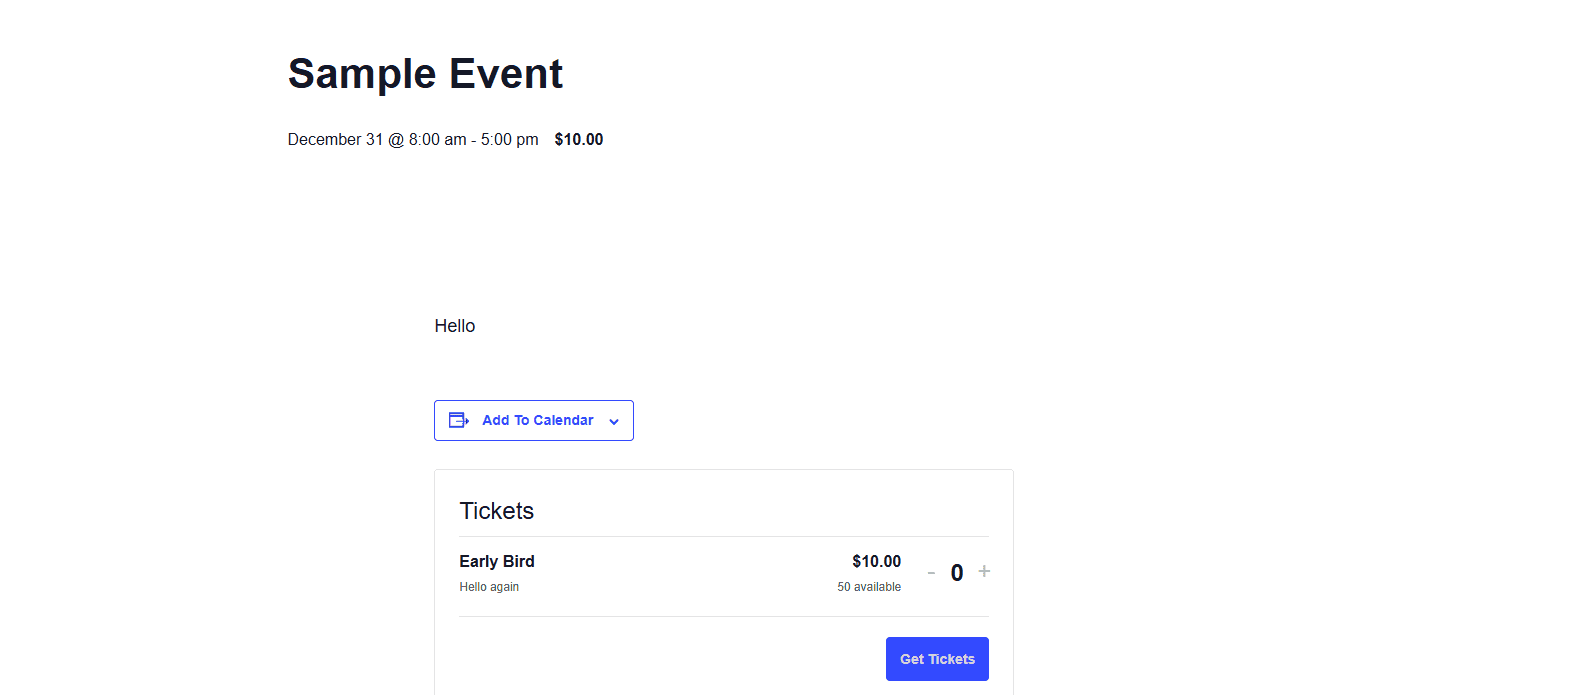The image size is (1577, 695).
Task: Decrease Early Bird ticket quantity
Action: (931, 573)
